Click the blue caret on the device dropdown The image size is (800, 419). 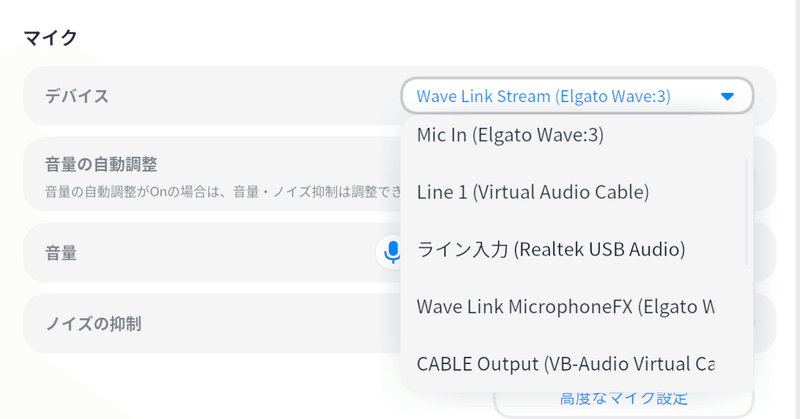click(x=727, y=97)
